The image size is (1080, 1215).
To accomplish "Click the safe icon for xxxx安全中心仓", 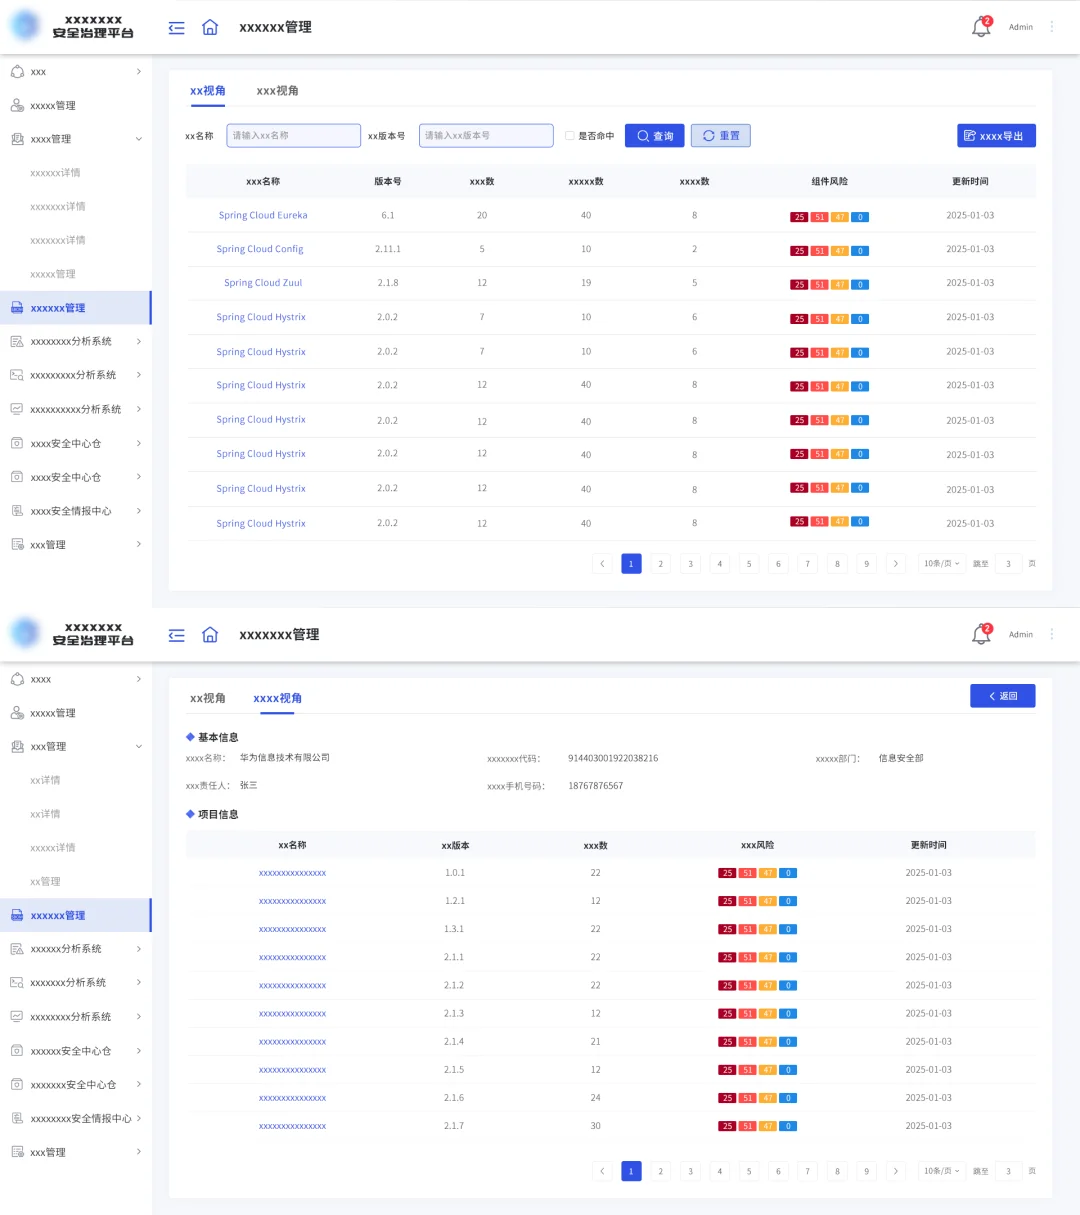I will pos(17,443).
